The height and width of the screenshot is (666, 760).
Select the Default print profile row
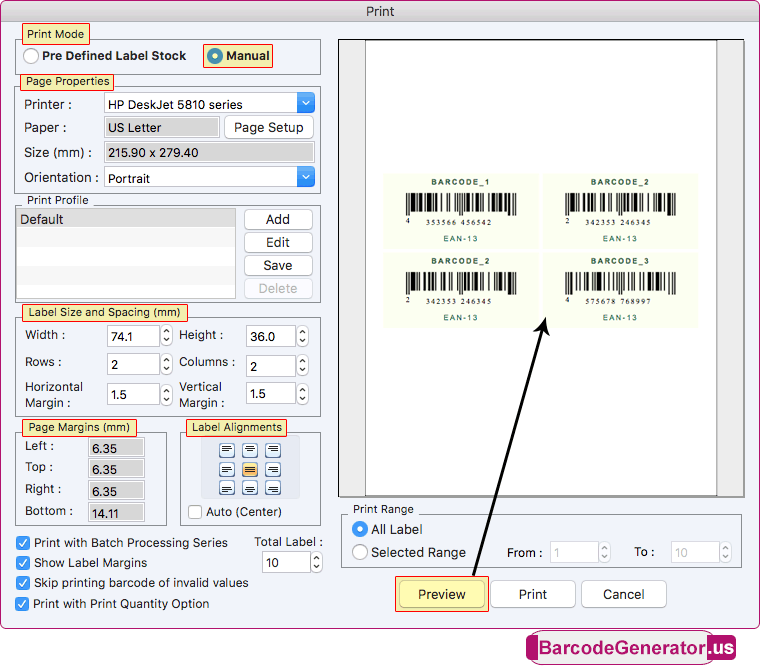[x=126, y=219]
